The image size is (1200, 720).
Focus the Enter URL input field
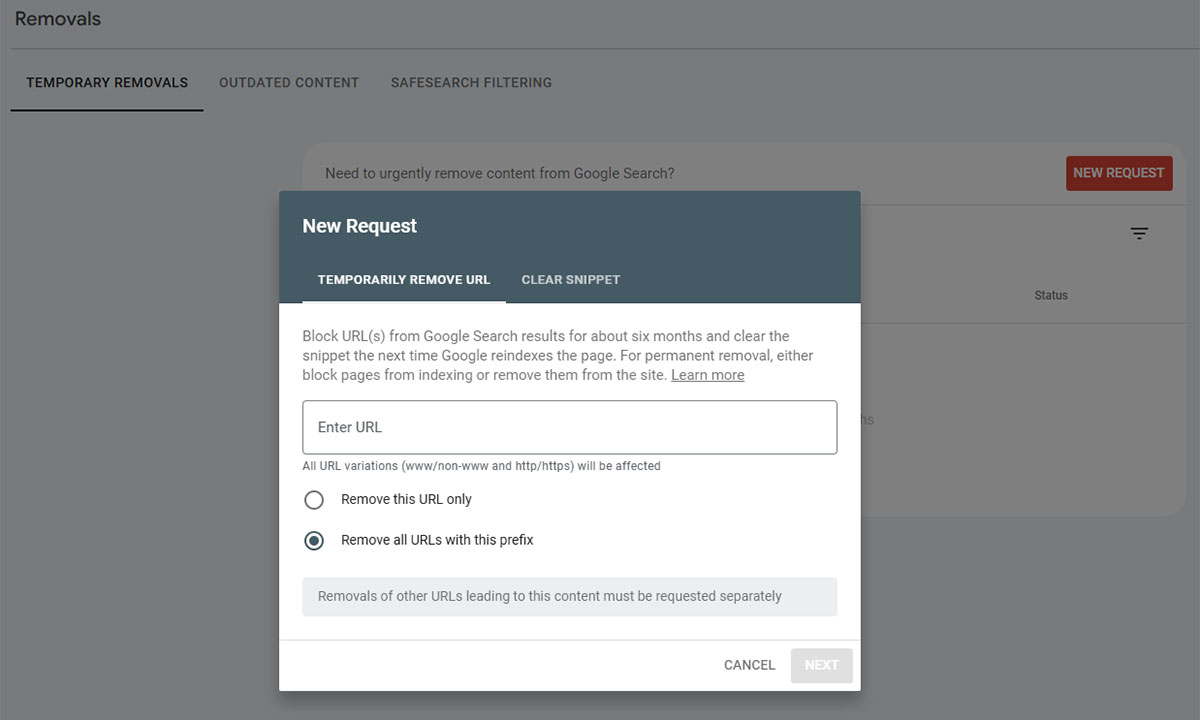coord(570,427)
